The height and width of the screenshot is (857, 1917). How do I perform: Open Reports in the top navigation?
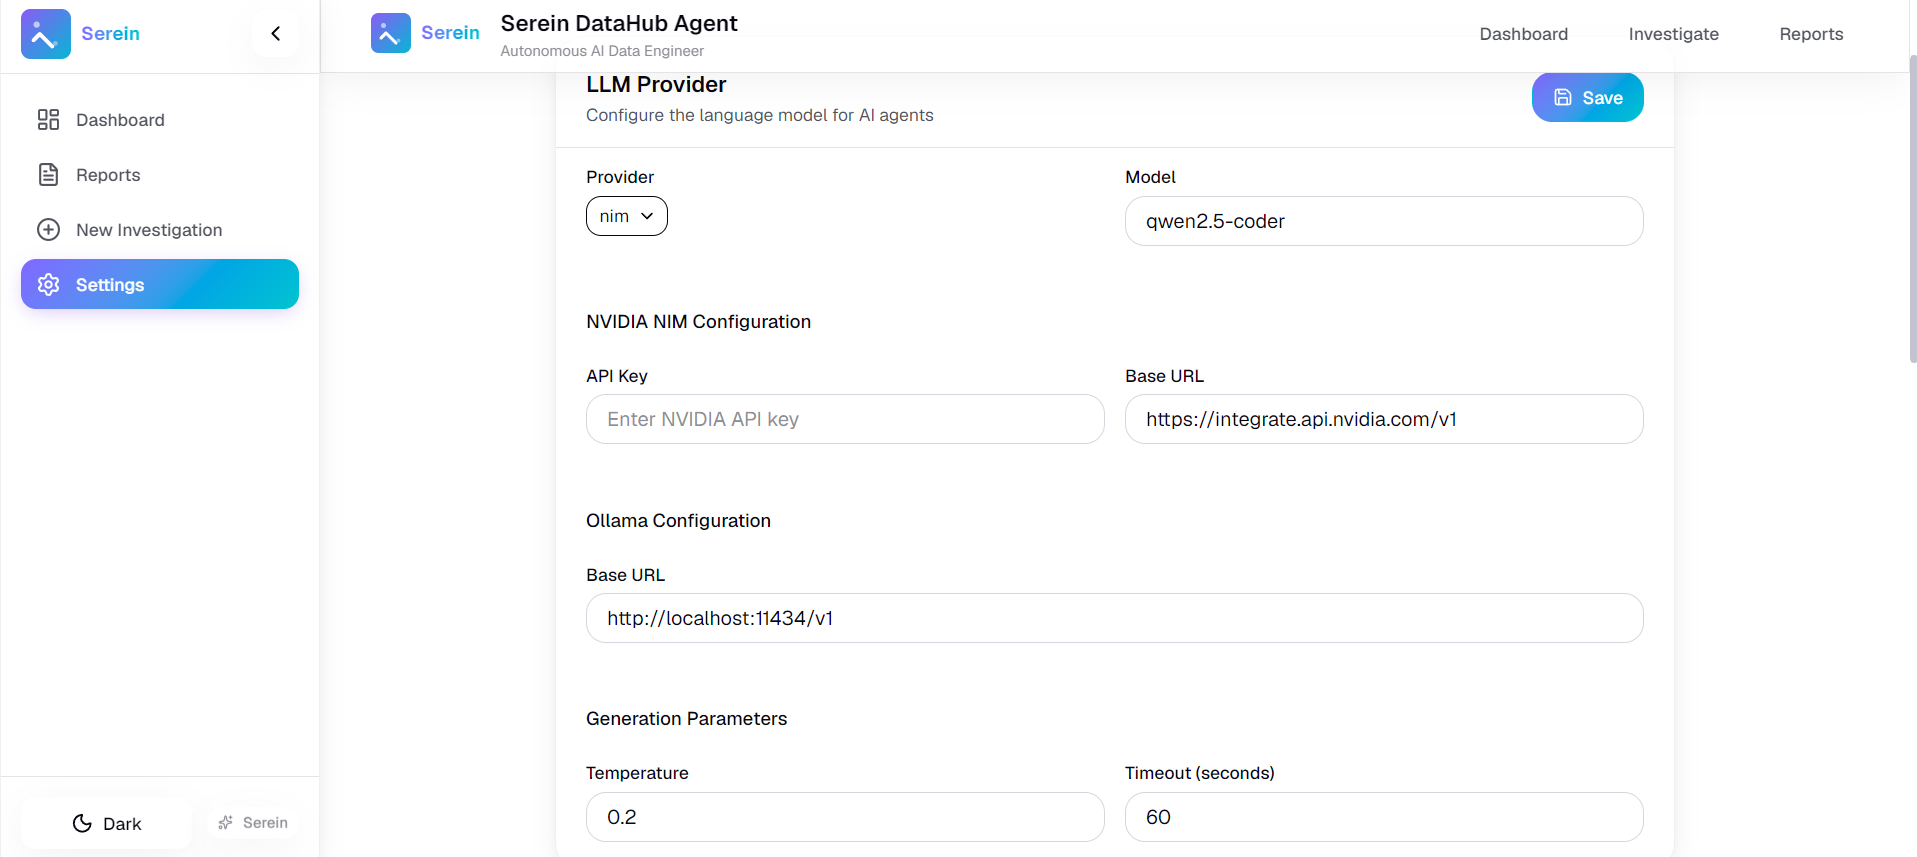[1811, 34]
